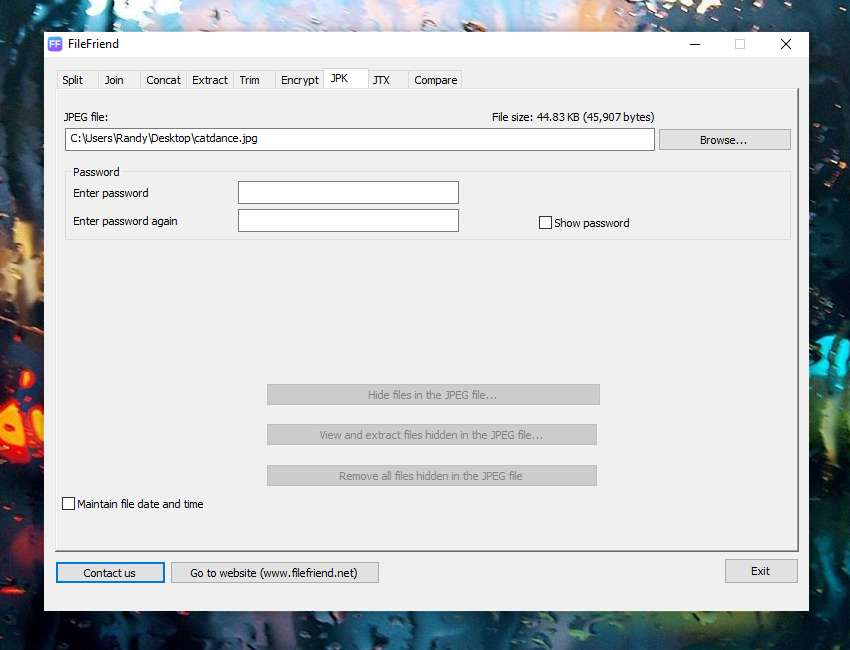
Task: Open the Encrypt tab
Action: (300, 80)
